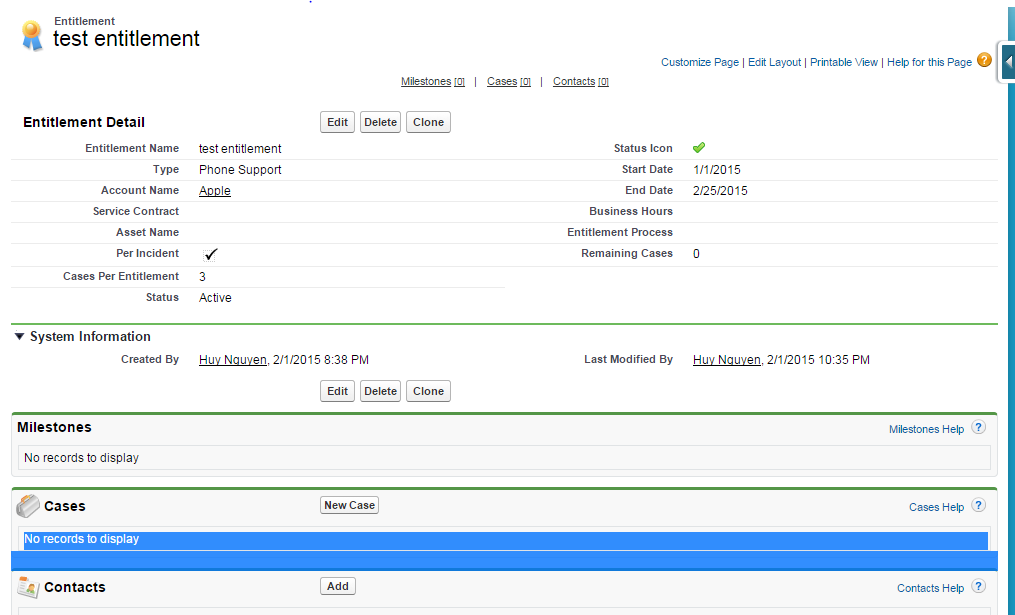Click the 'Entitlement Detail' heading
The height and width of the screenshot is (615, 1015).
click(x=84, y=122)
